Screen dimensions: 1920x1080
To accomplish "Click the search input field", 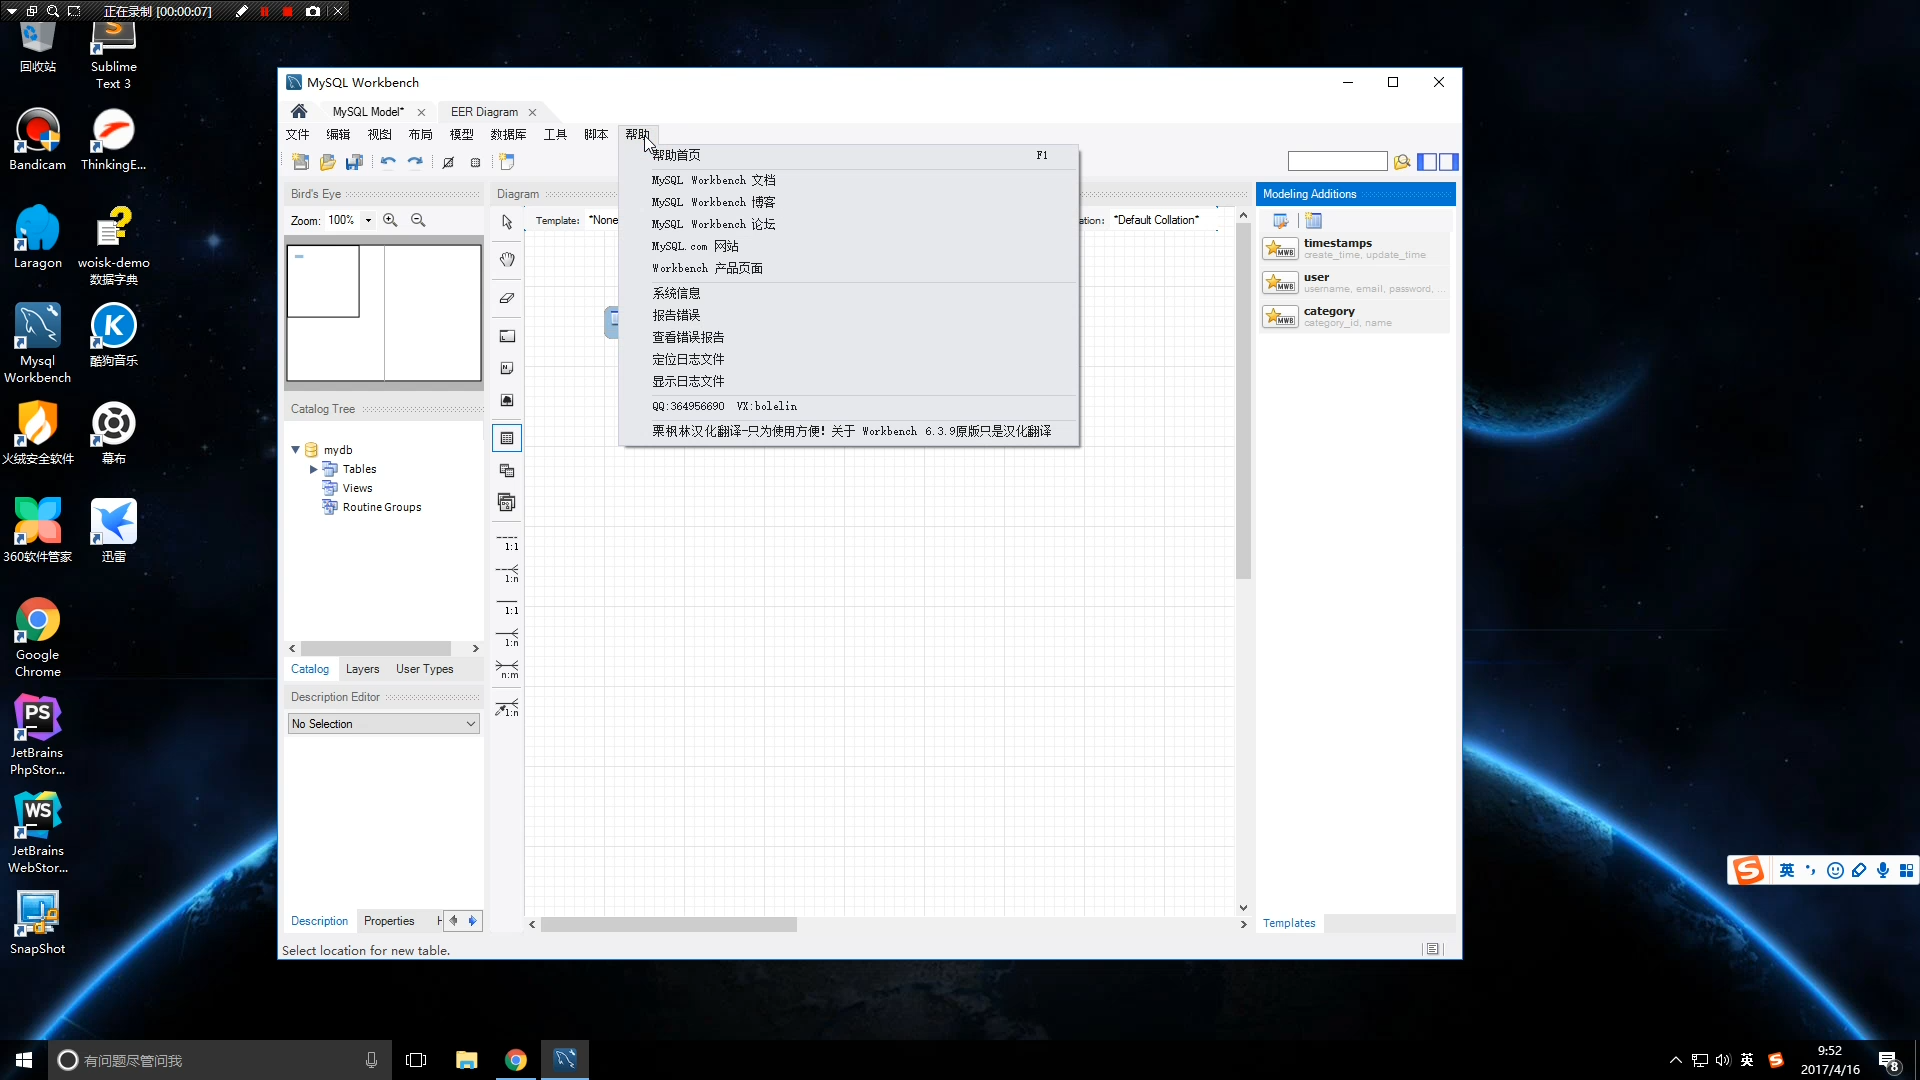I will point(1337,162).
